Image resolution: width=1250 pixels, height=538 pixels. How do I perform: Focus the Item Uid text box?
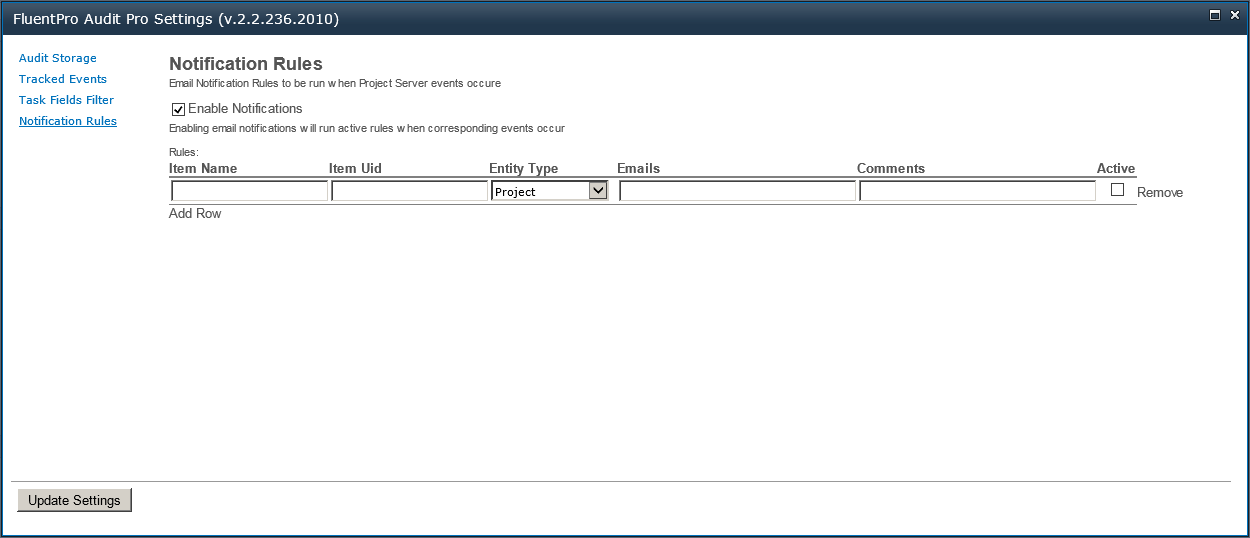click(409, 191)
